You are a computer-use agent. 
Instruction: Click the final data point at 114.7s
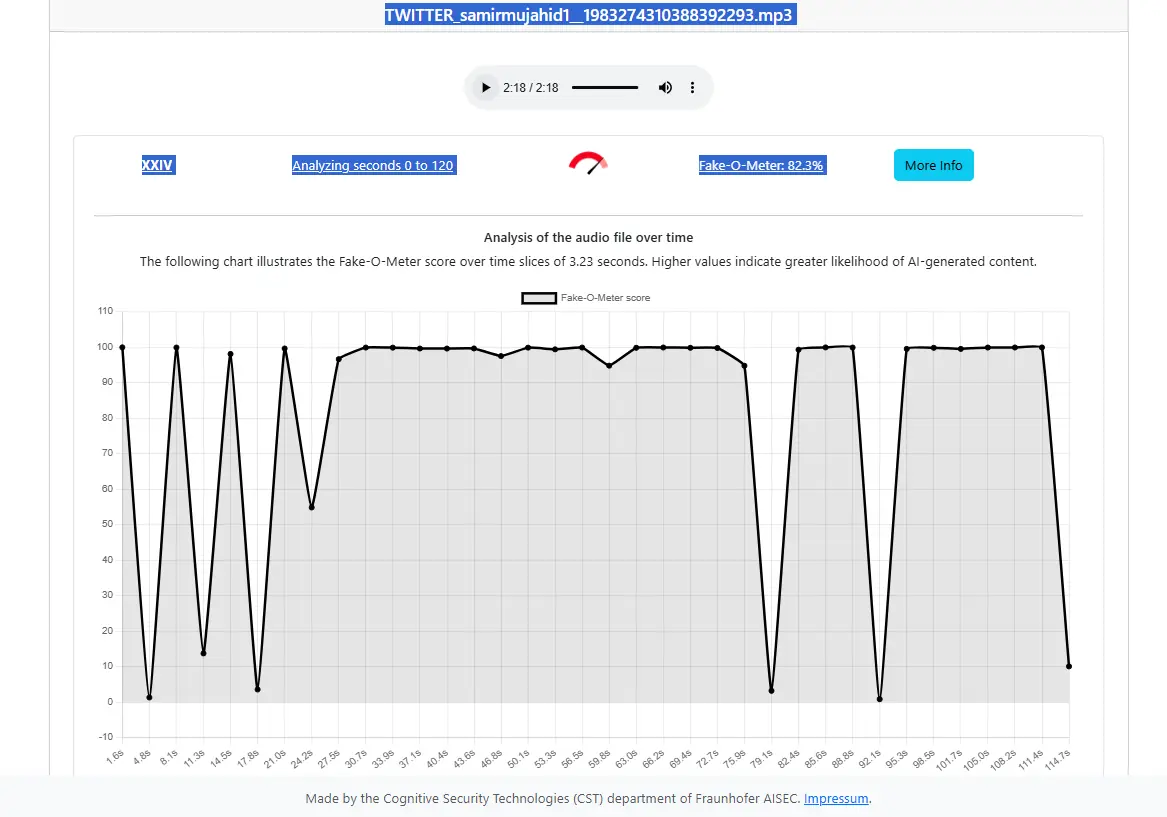[x=1069, y=666]
